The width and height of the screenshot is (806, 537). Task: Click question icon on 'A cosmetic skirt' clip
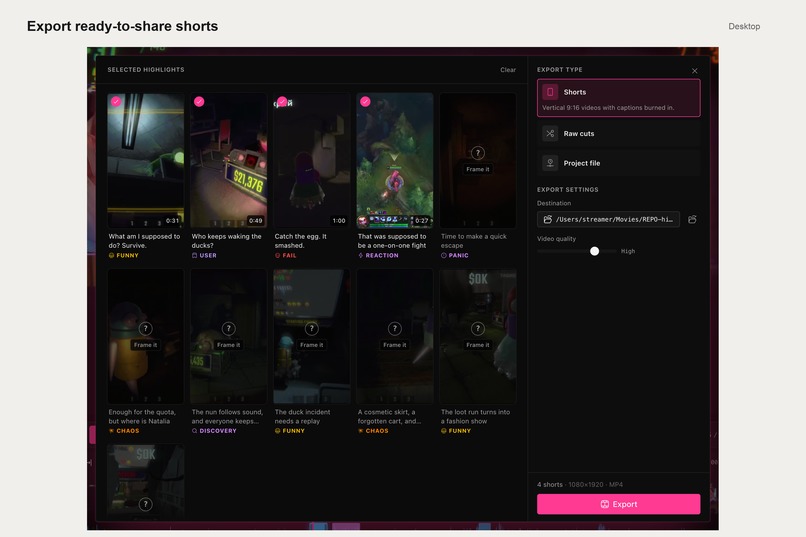395,328
